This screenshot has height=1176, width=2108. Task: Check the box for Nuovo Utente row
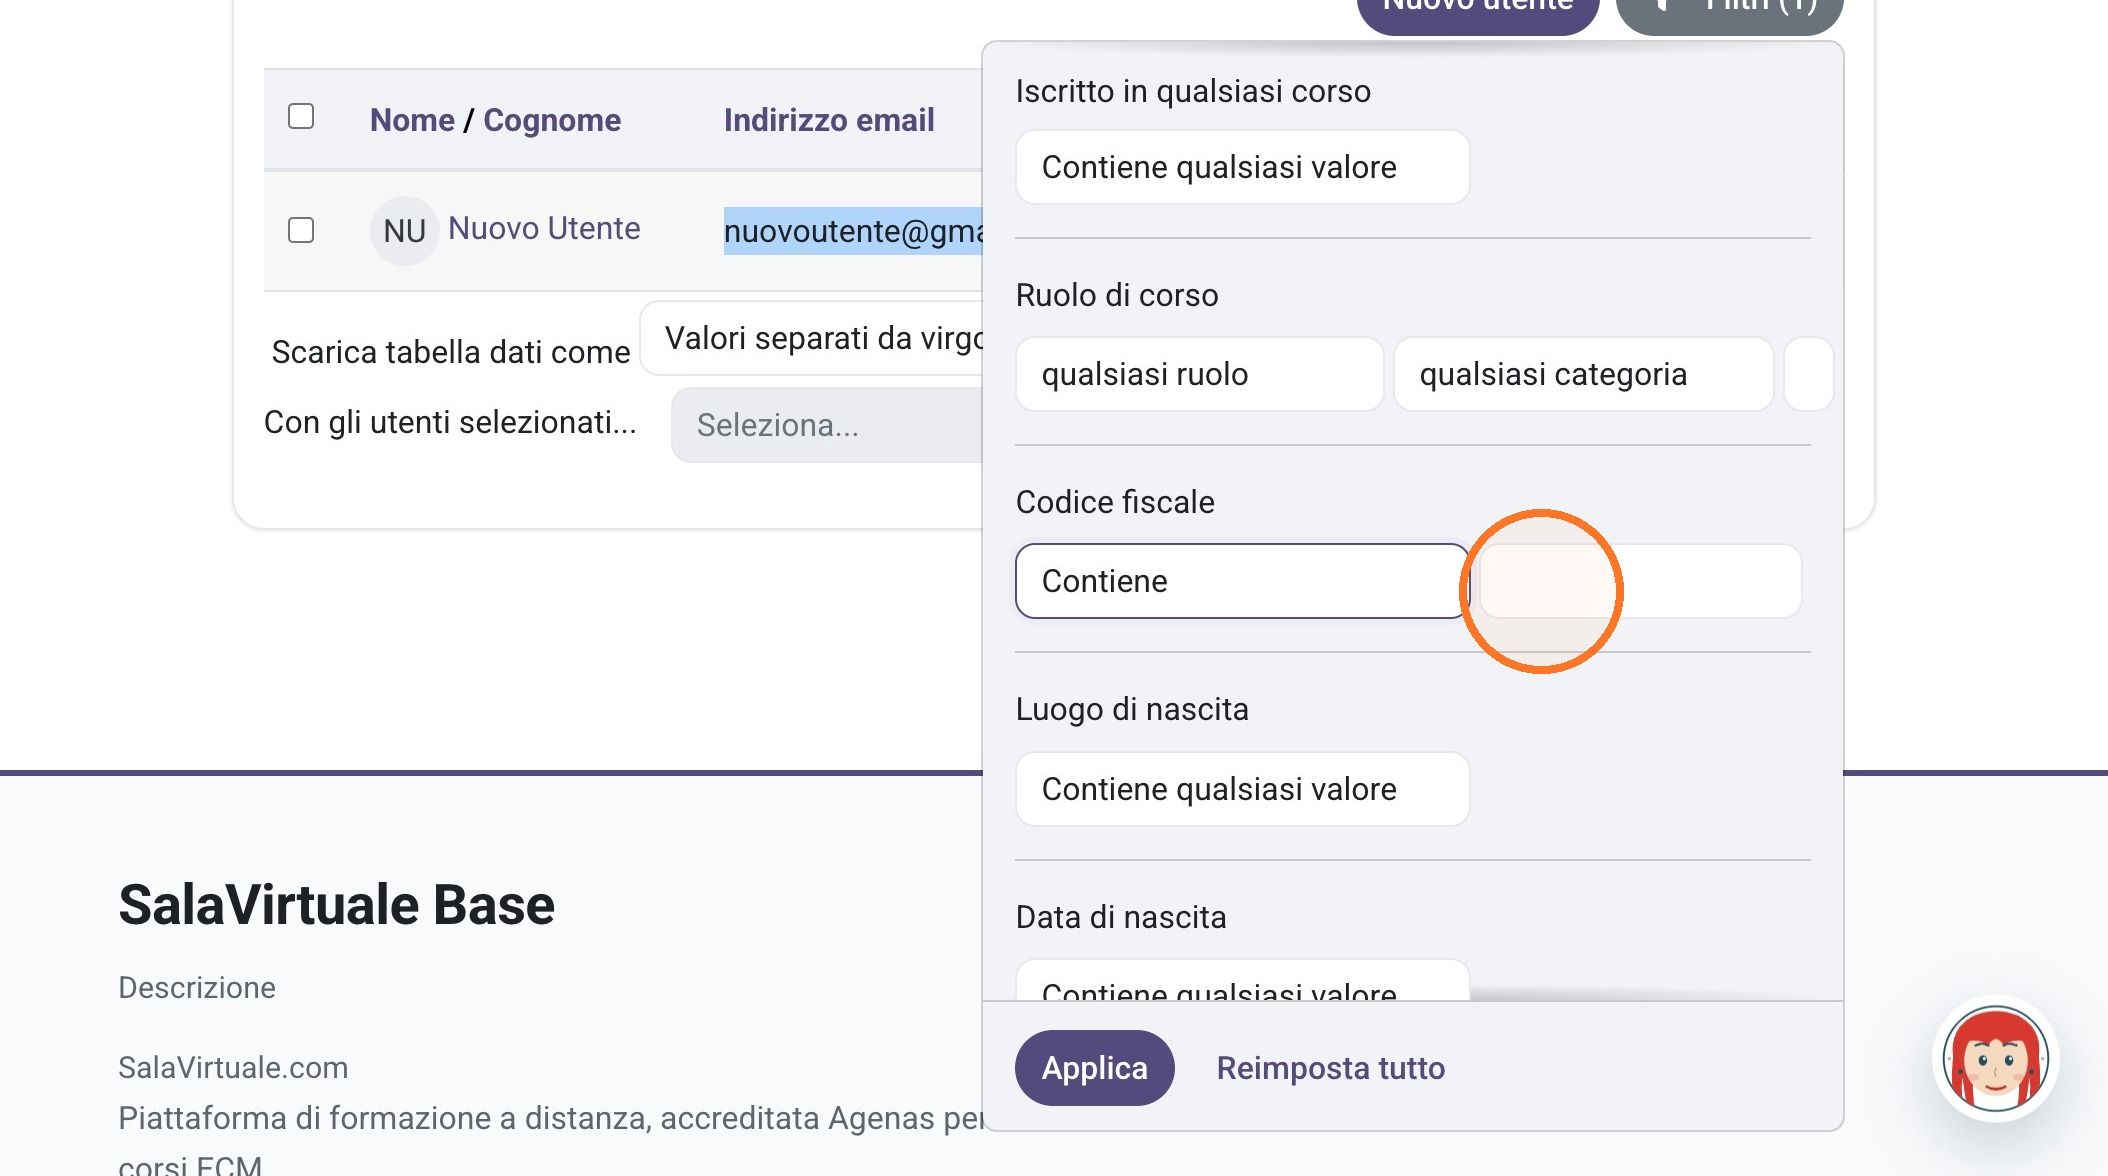pyautogui.click(x=301, y=231)
